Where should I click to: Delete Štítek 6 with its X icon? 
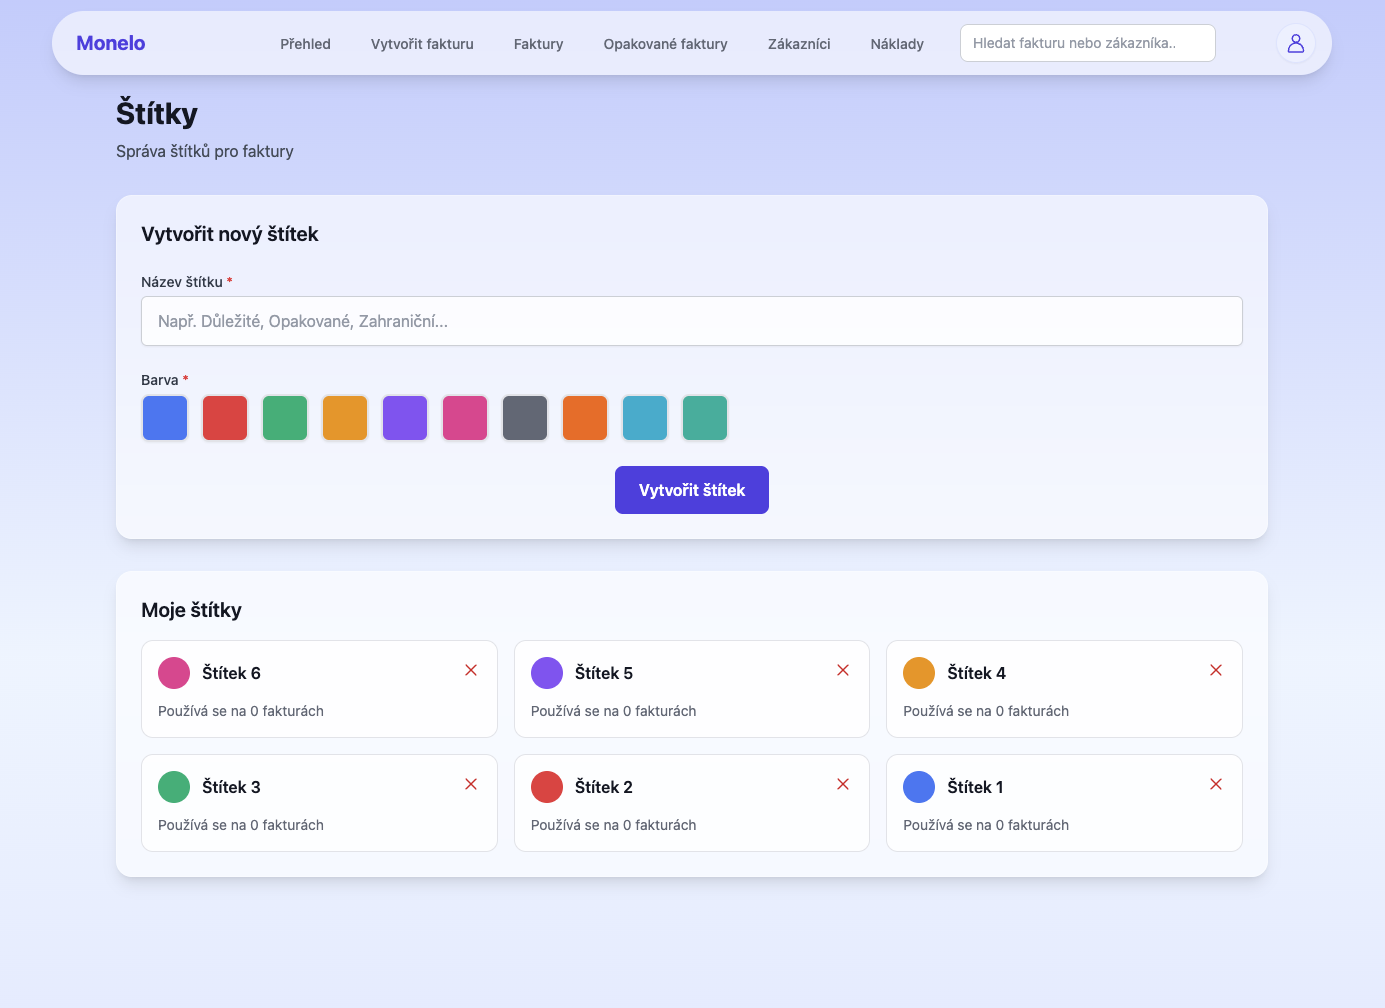point(470,670)
